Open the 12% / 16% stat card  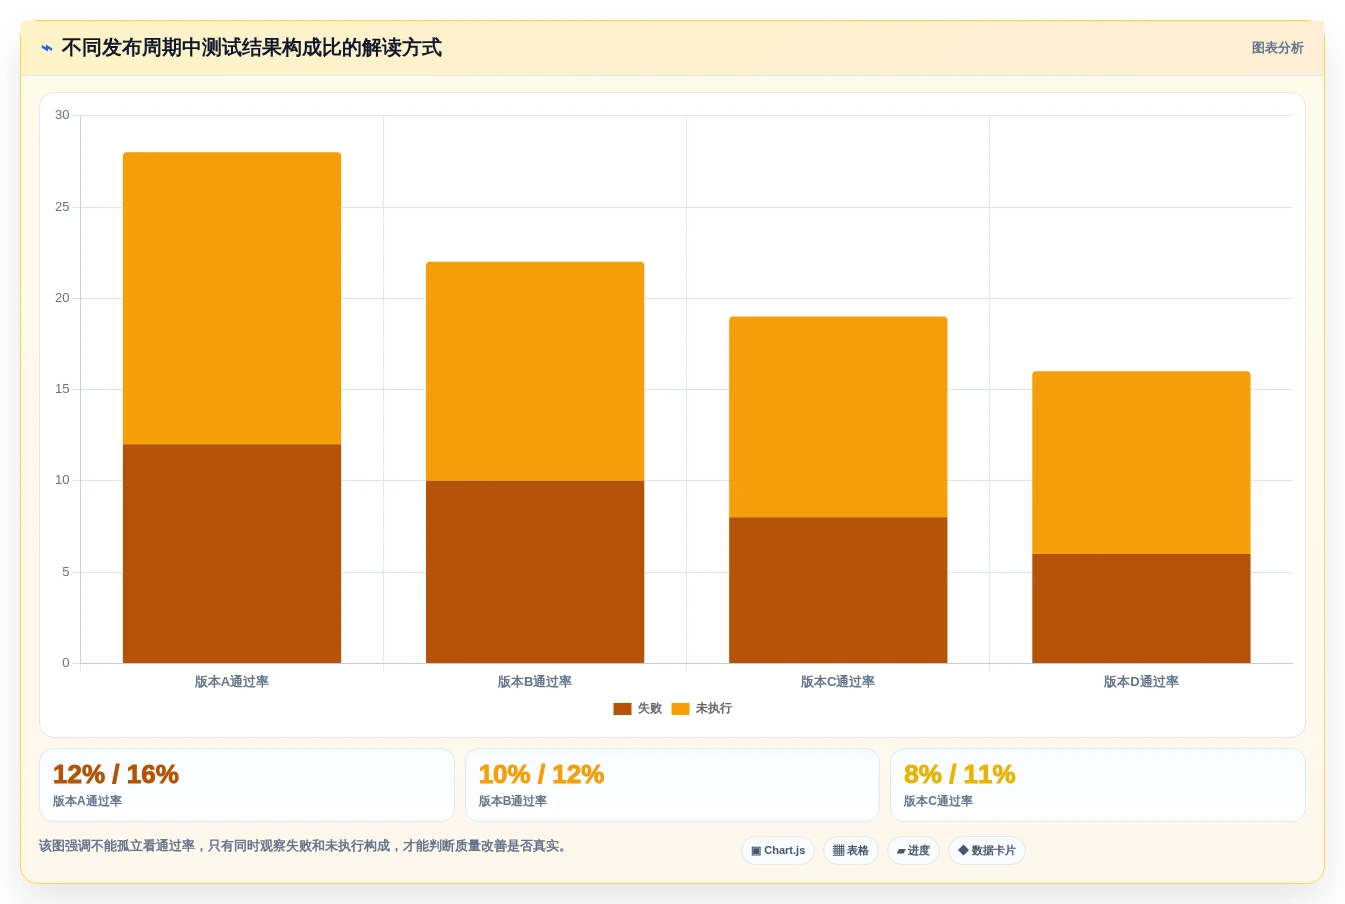click(x=247, y=785)
